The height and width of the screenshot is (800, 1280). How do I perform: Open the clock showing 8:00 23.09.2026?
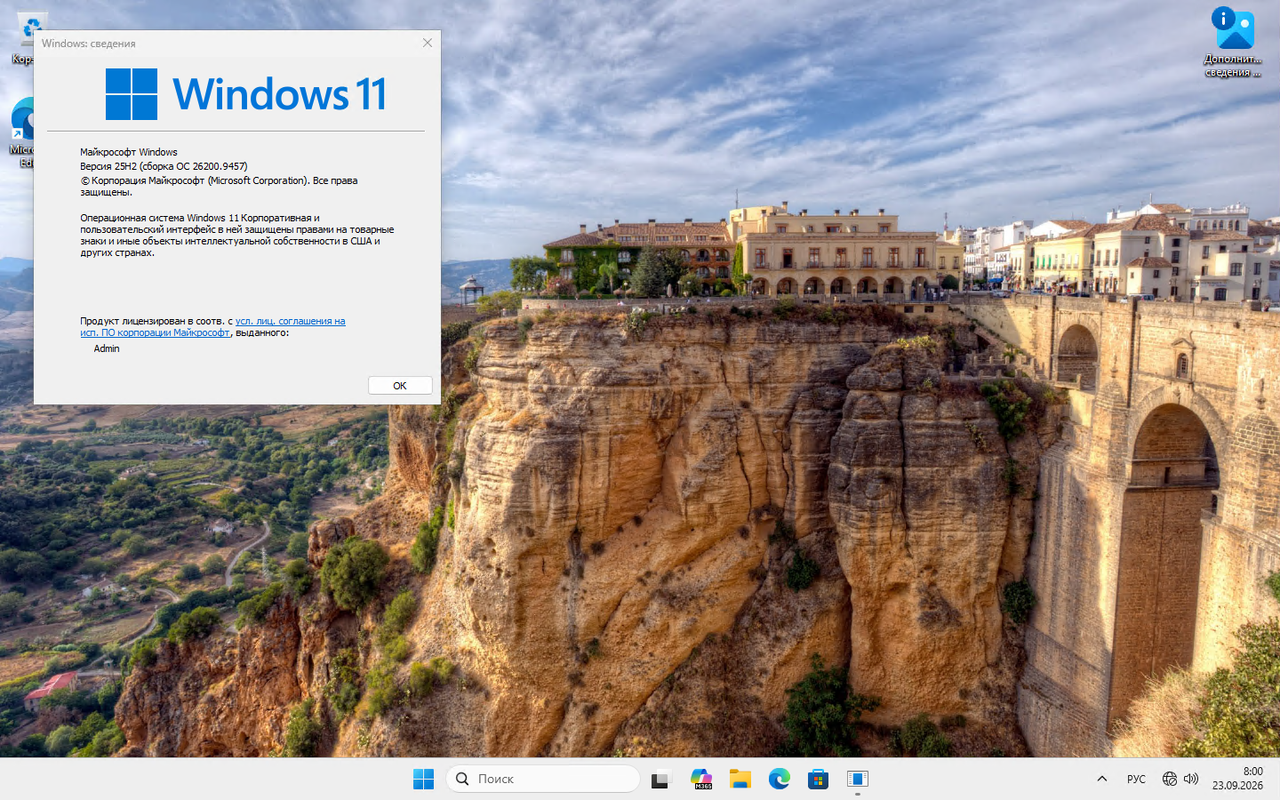tap(1238, 779)
